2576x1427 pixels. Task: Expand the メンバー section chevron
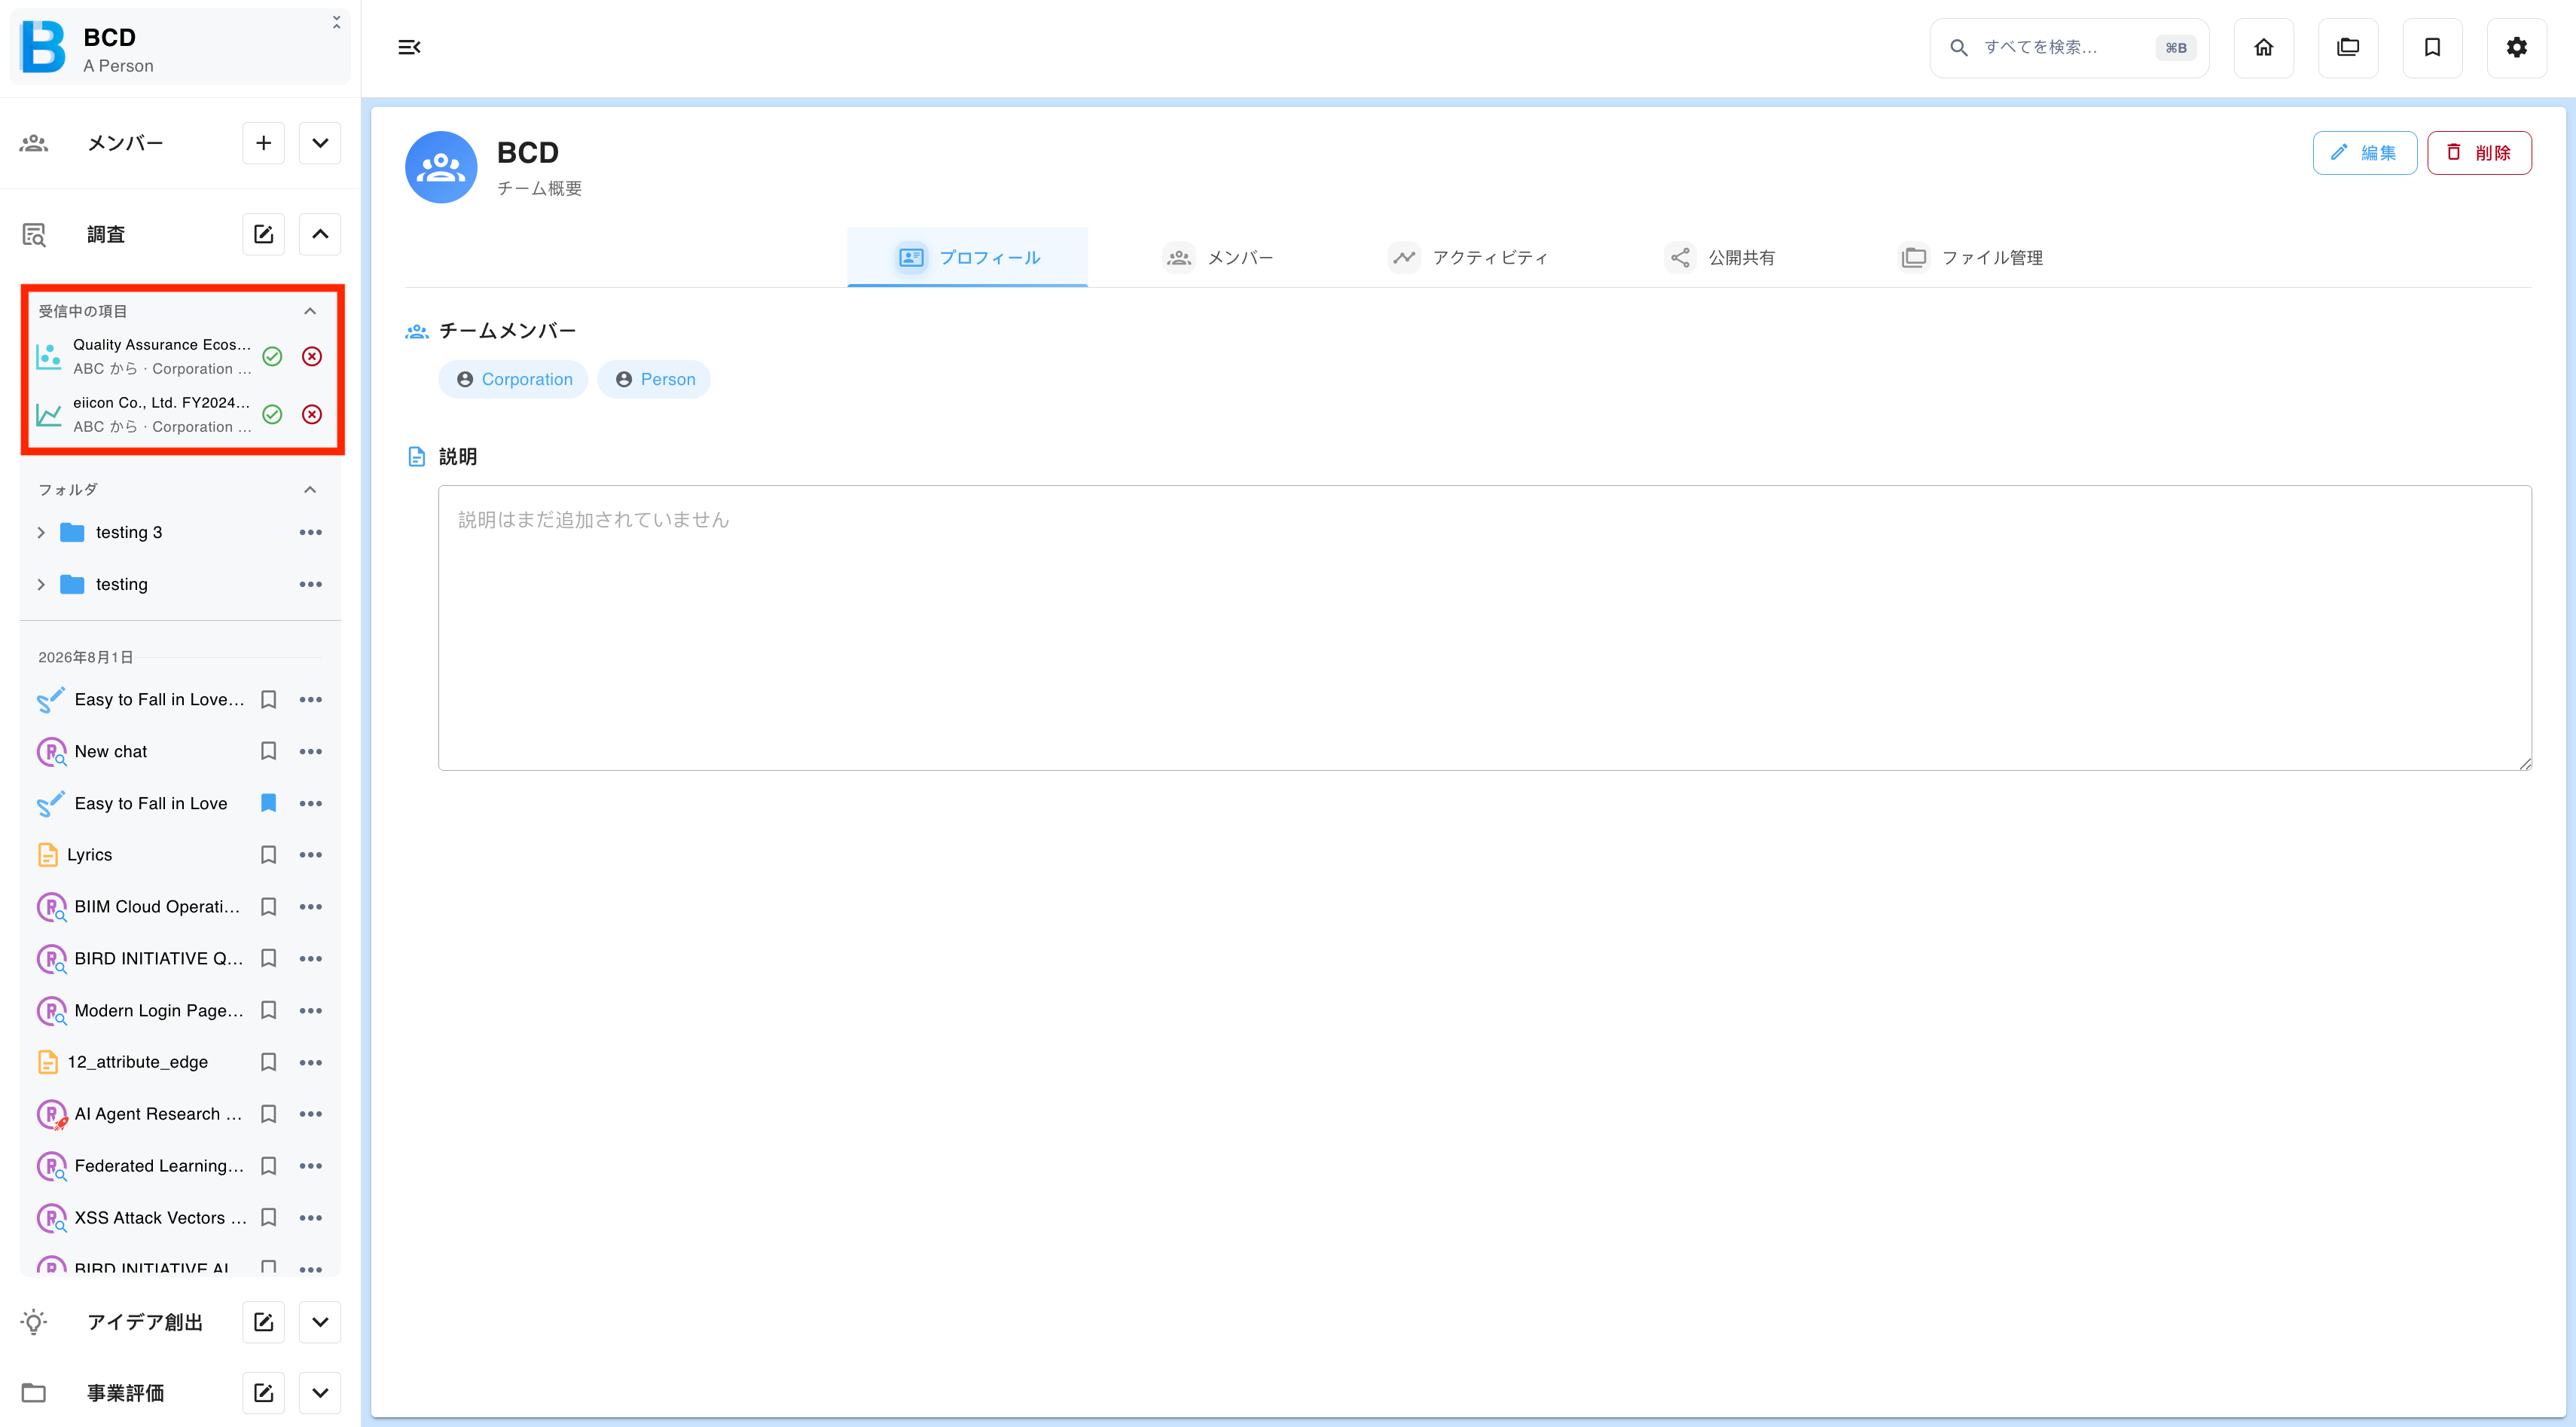(x=320, y=143)
